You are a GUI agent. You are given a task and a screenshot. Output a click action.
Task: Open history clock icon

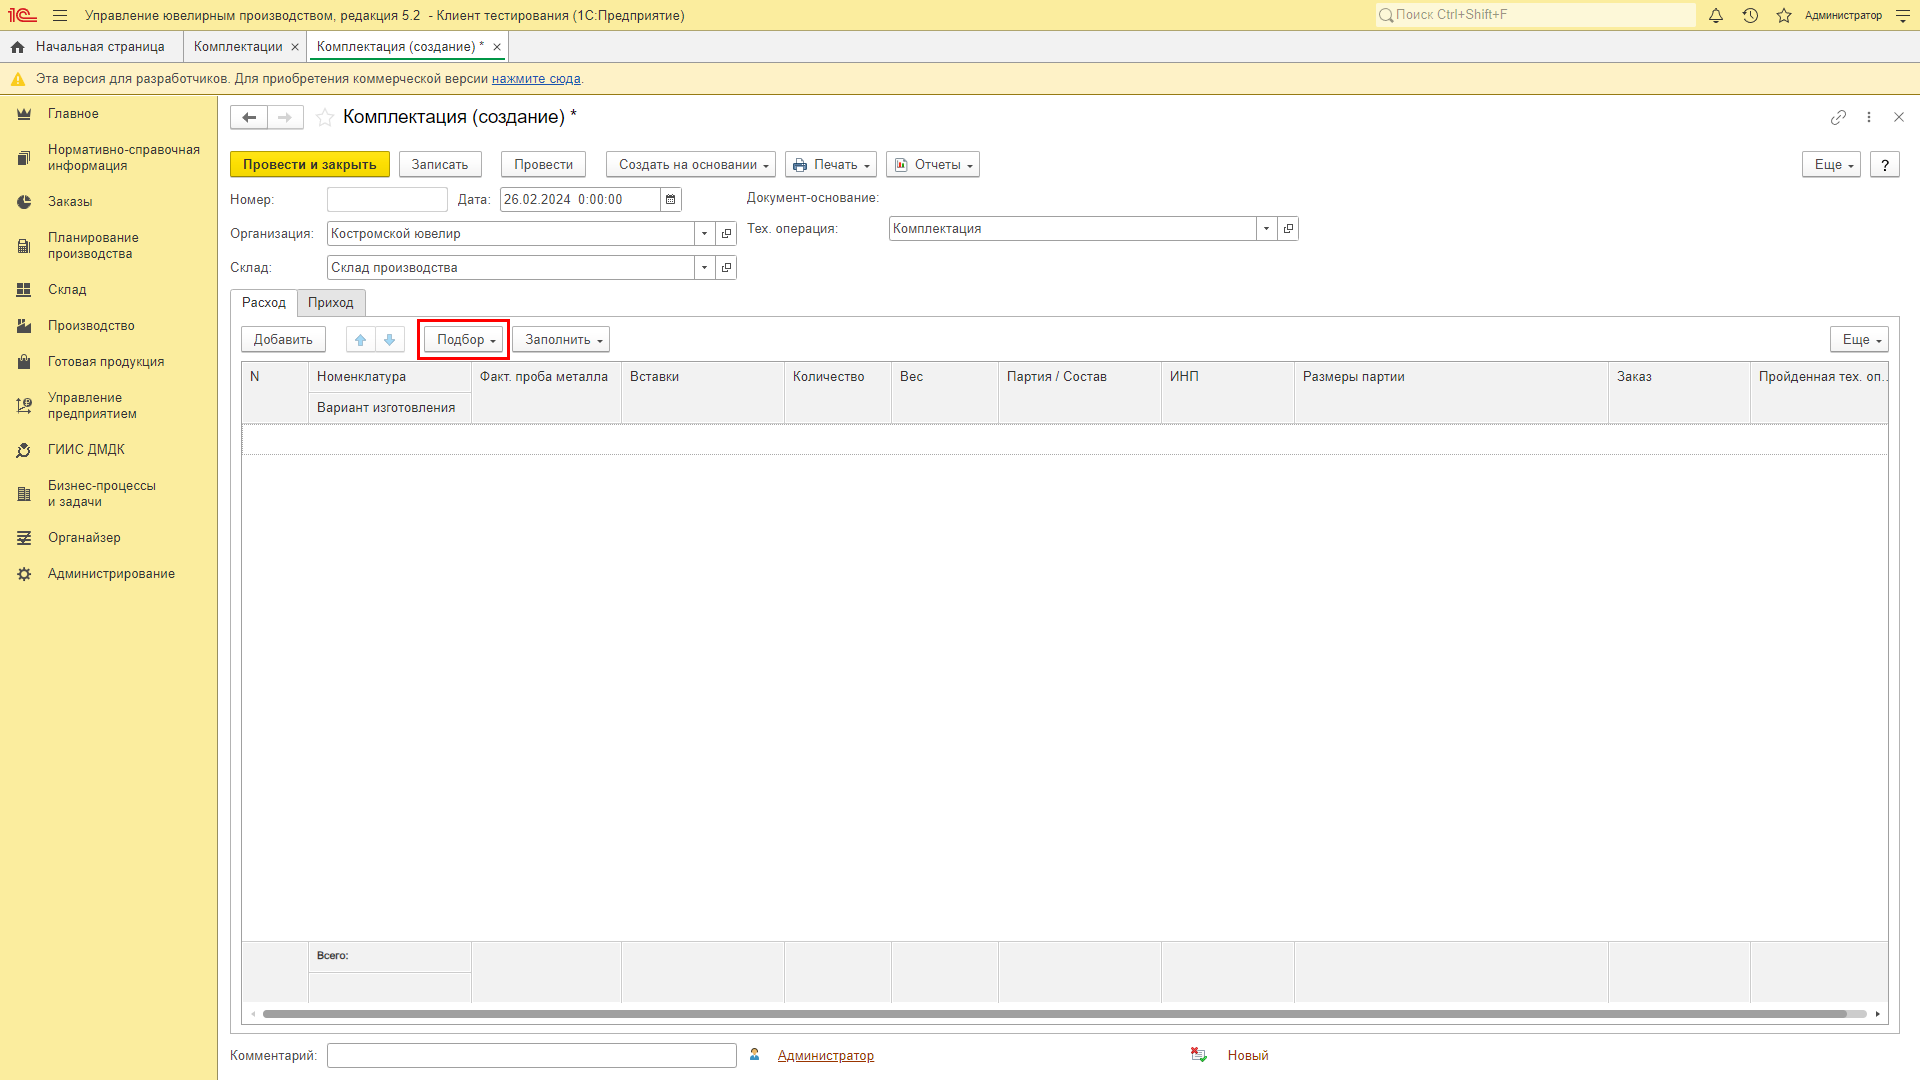click(1750, 15)
